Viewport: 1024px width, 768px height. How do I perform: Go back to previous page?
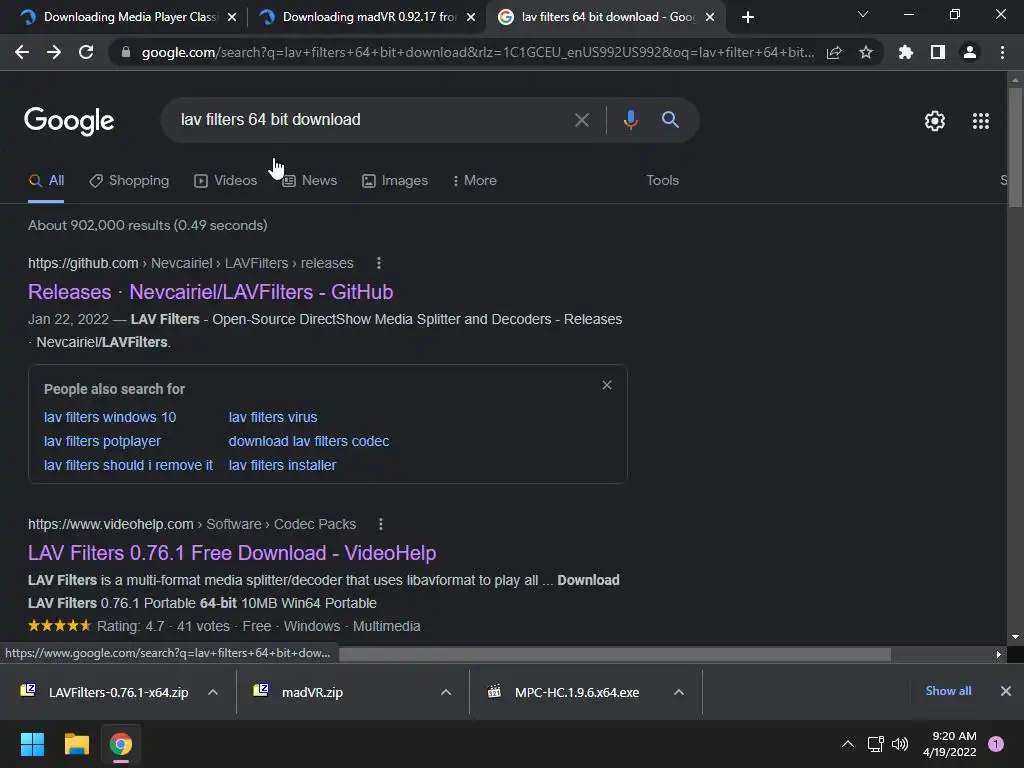[22, 52]
